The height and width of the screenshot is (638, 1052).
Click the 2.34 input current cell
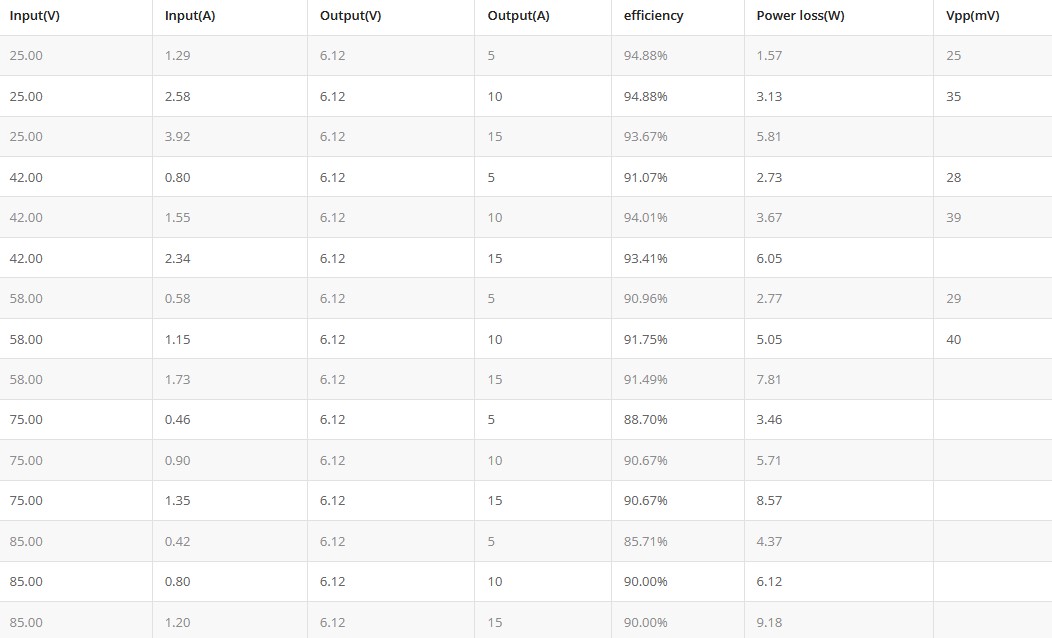point(177,258)
